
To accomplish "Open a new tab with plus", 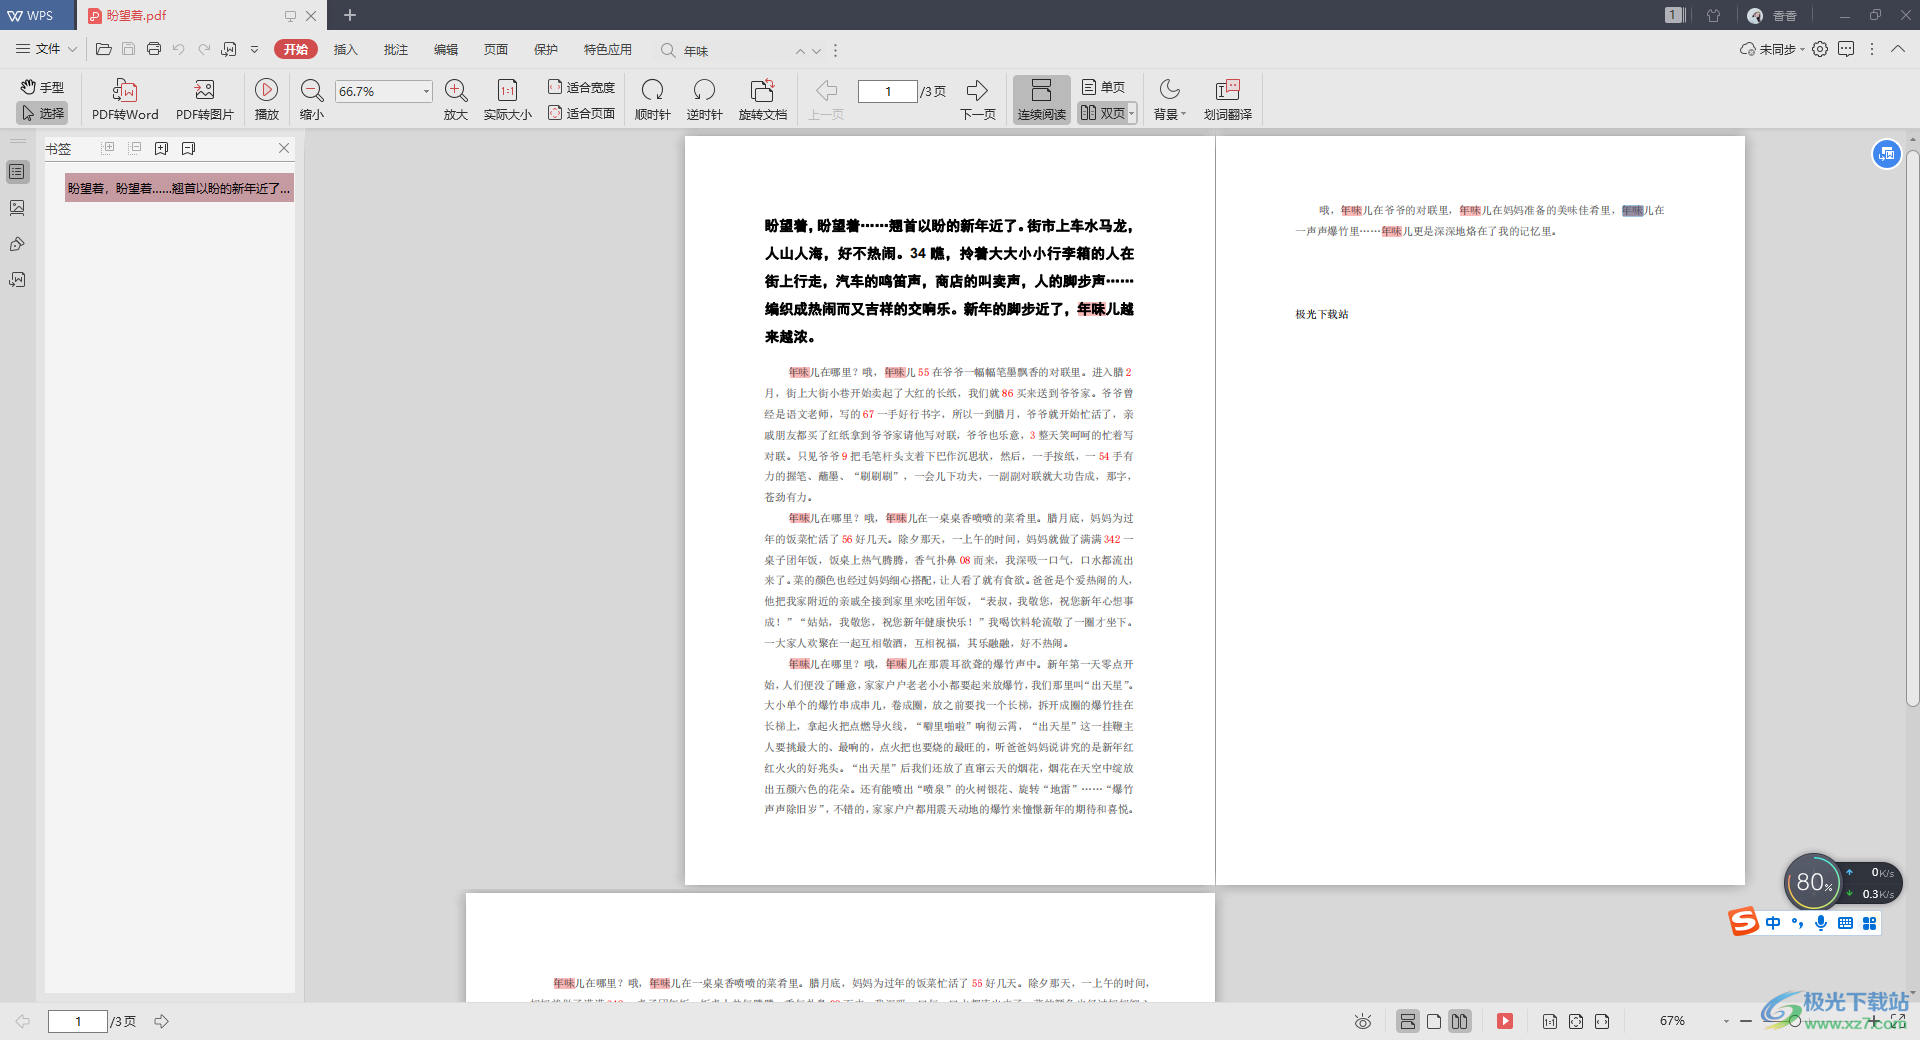I will coord(350,15).
